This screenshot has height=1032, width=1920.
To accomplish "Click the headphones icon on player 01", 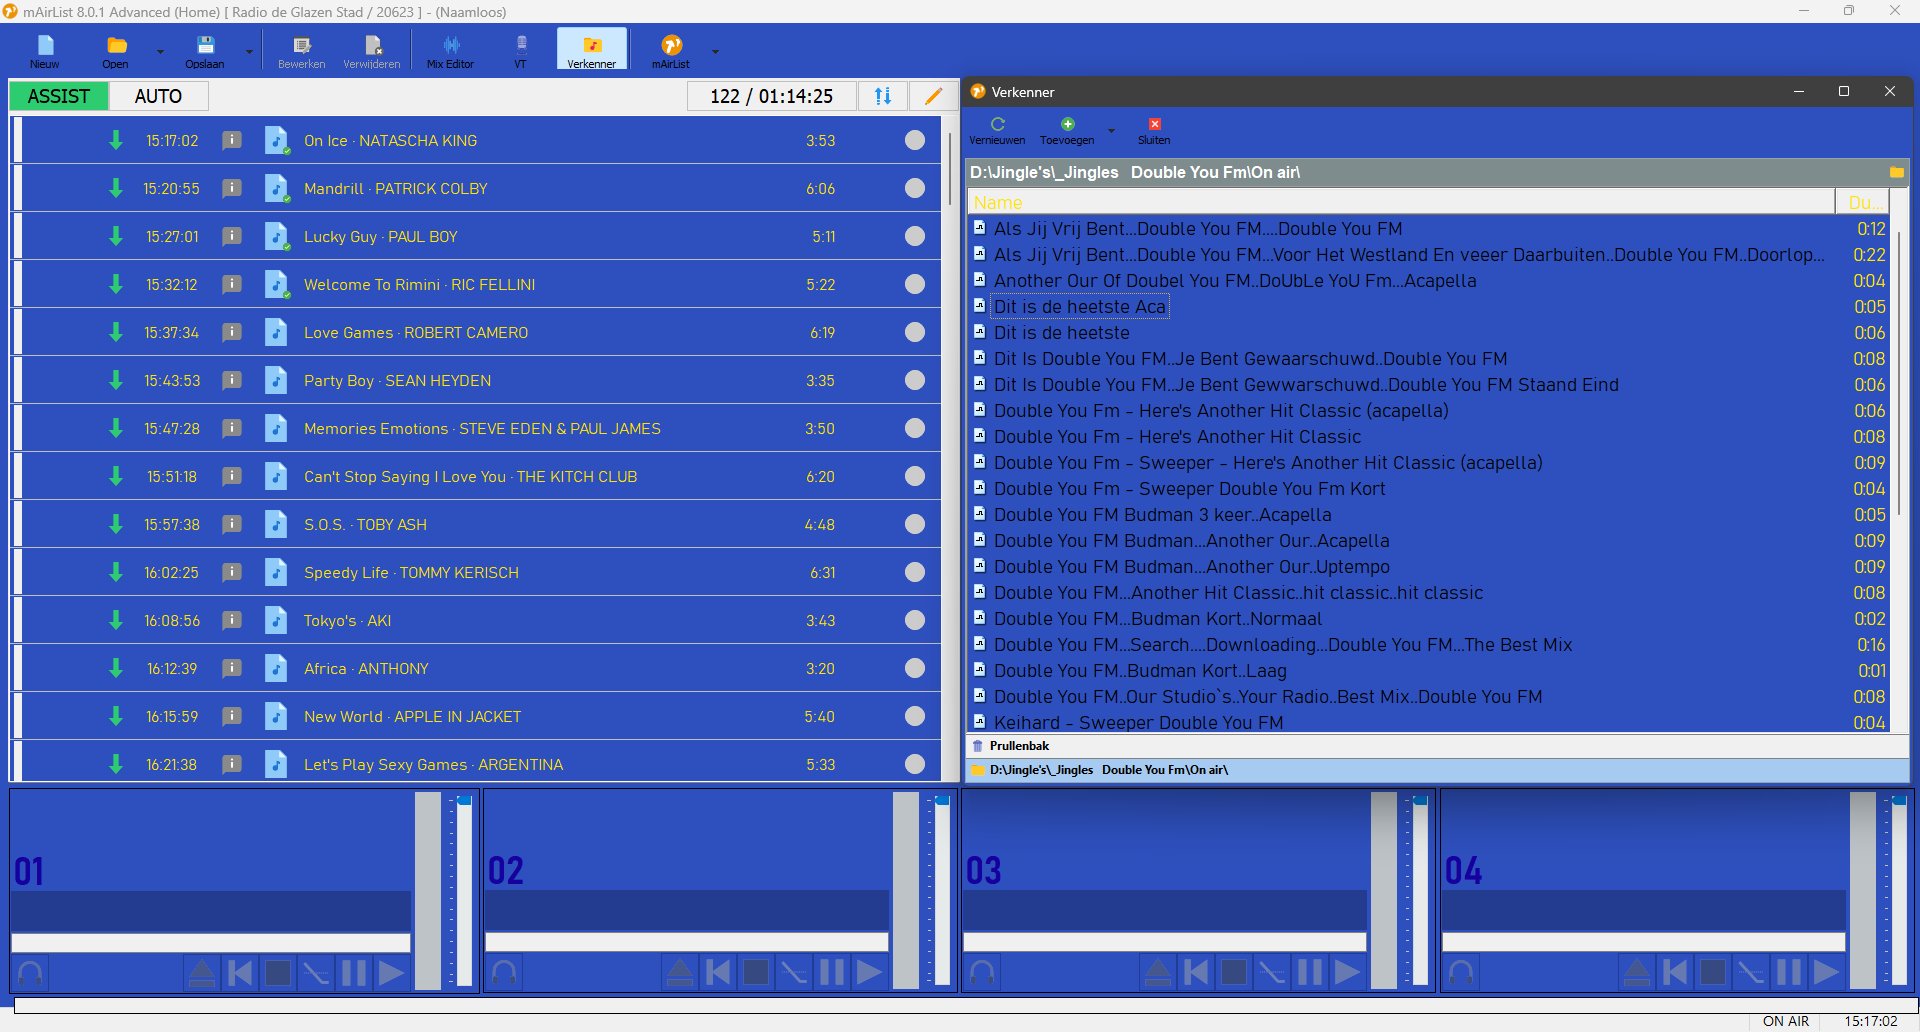I will tap(31, 972).
